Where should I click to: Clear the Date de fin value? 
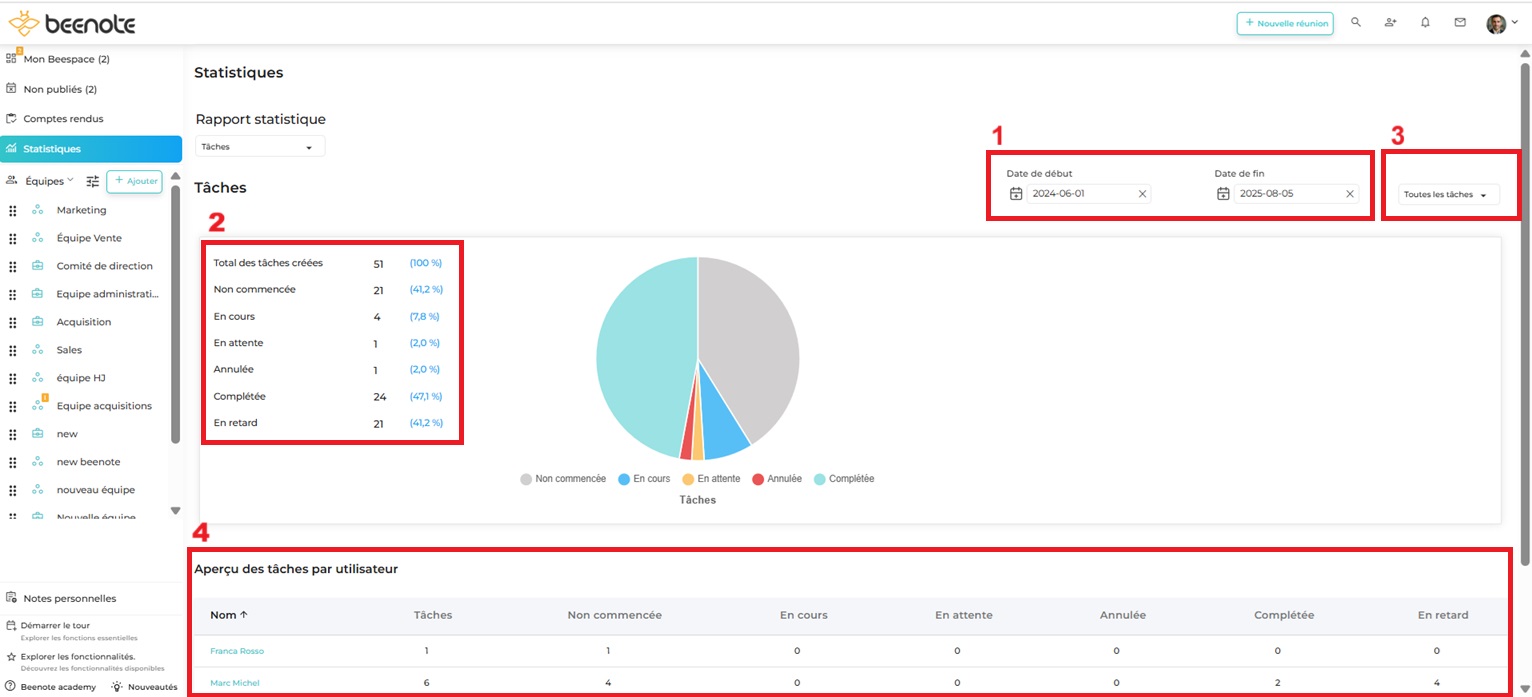1349,194
